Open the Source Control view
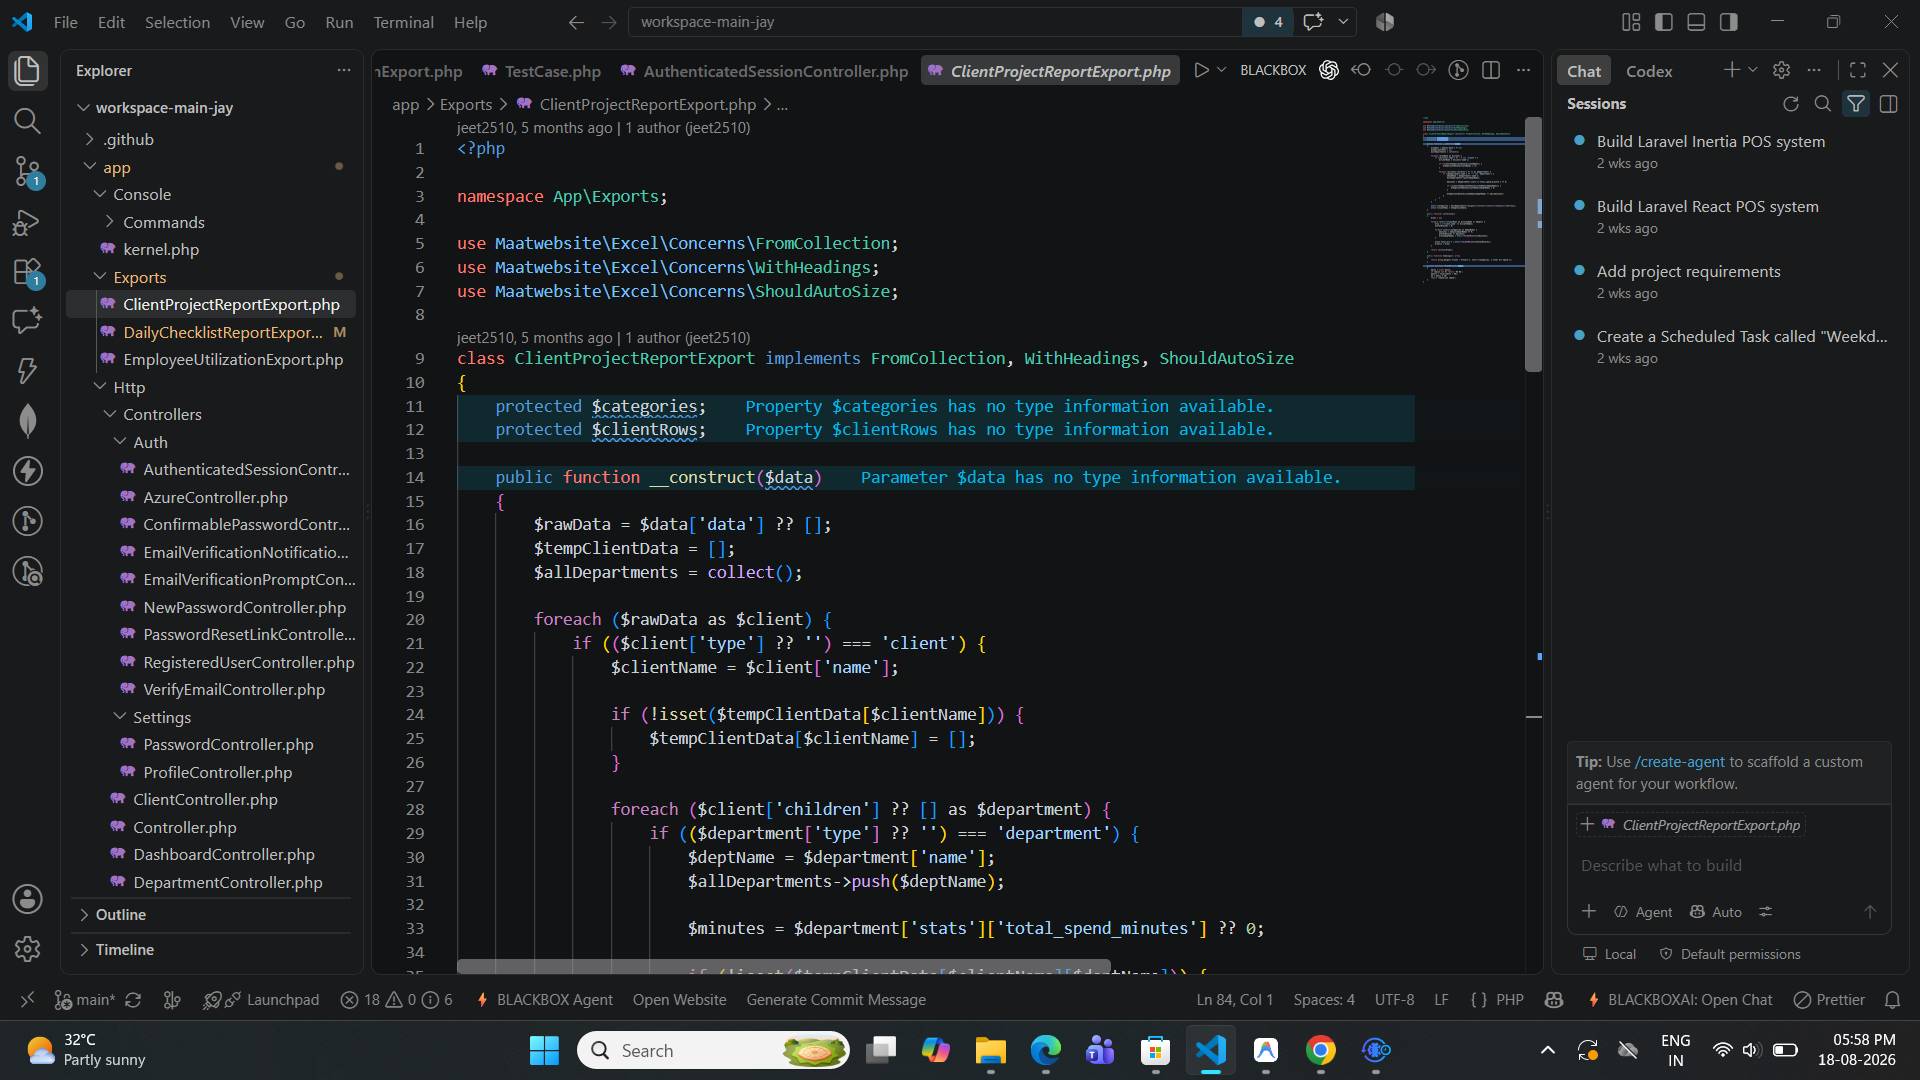Viewport: 1920px width, 1080px height. pyautogui.click(x=27, y=172)
